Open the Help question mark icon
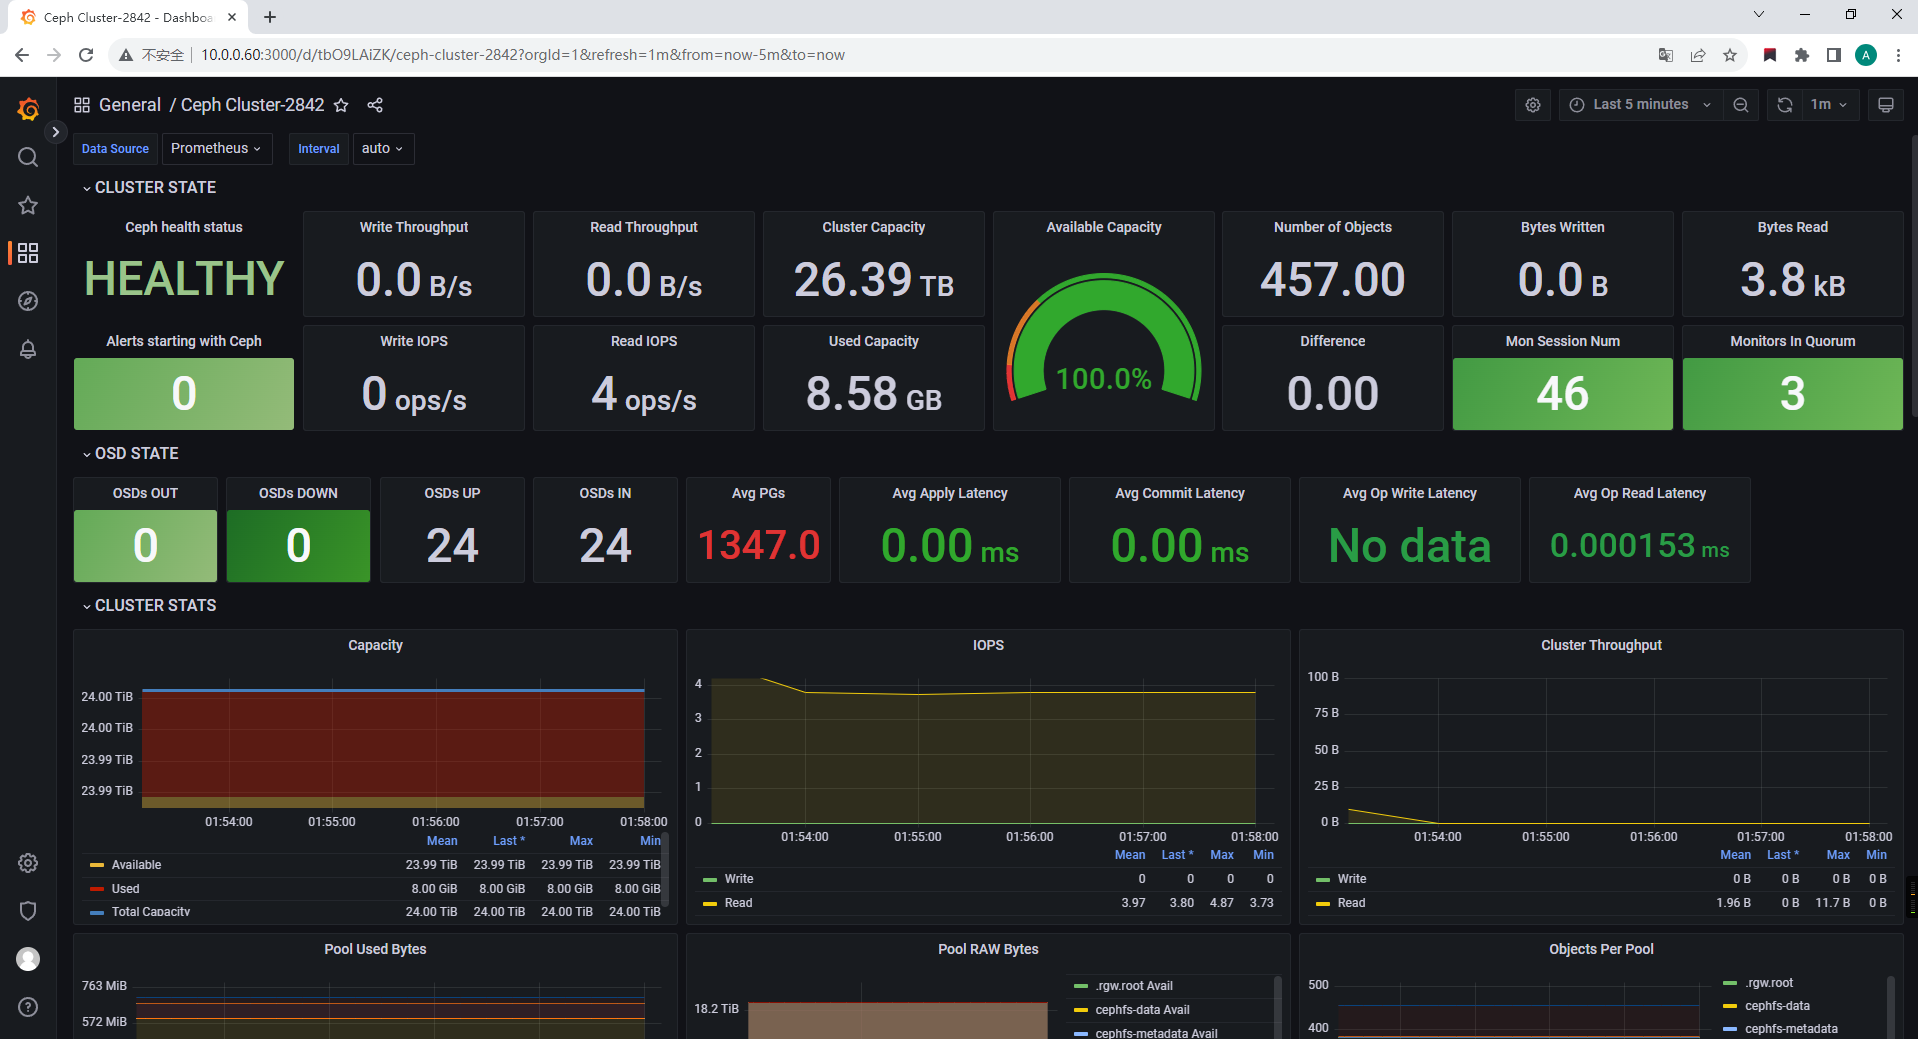This screenshot has width=1918, height=1039. point(28,1007)
